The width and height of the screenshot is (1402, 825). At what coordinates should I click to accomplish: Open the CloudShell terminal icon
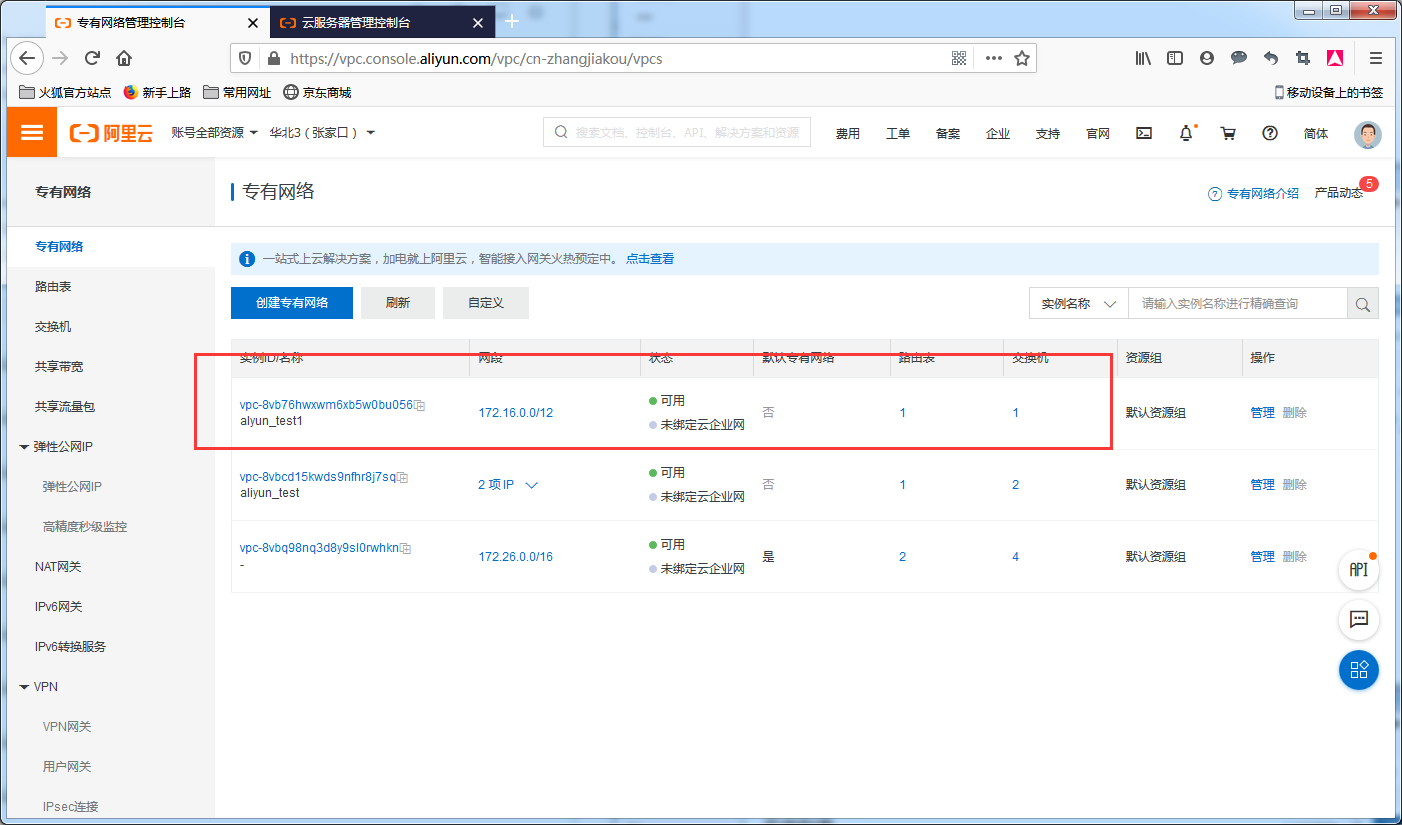(1143, 132)
